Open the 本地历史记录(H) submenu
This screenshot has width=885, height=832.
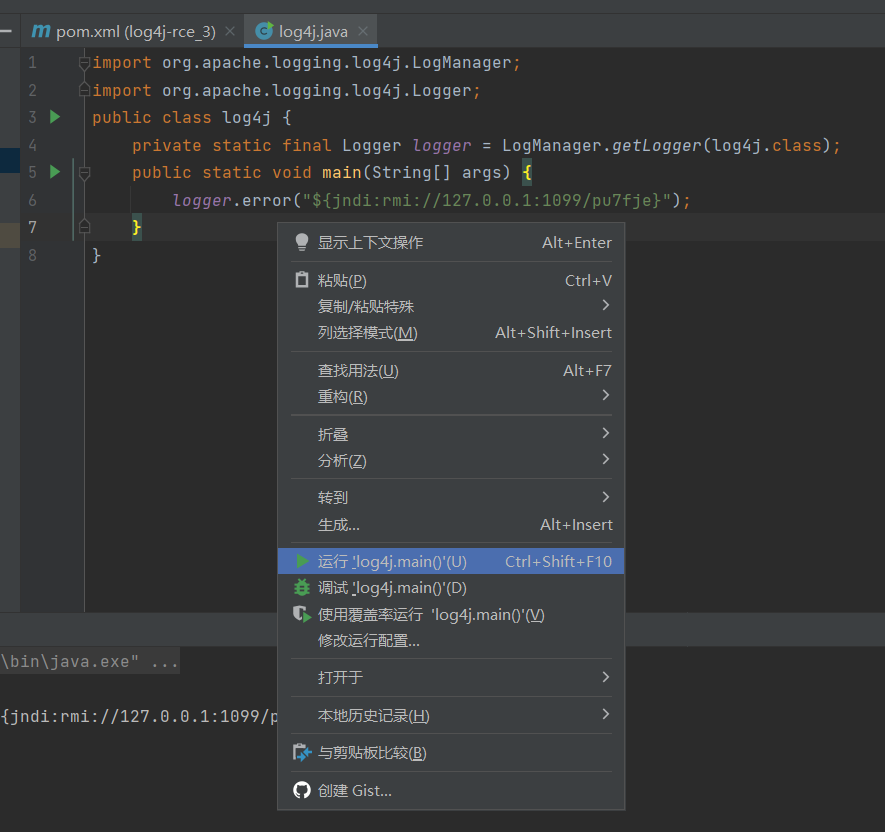tap(451, 716)
